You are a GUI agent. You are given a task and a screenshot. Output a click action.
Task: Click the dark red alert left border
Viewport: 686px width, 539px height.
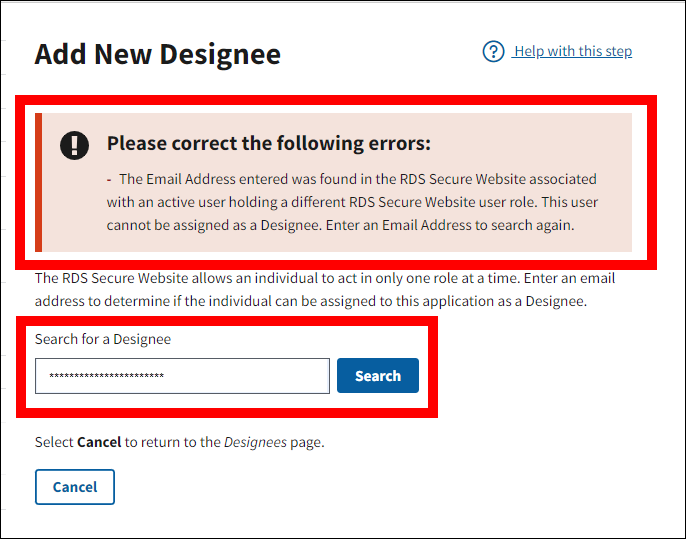click(39, 182)
